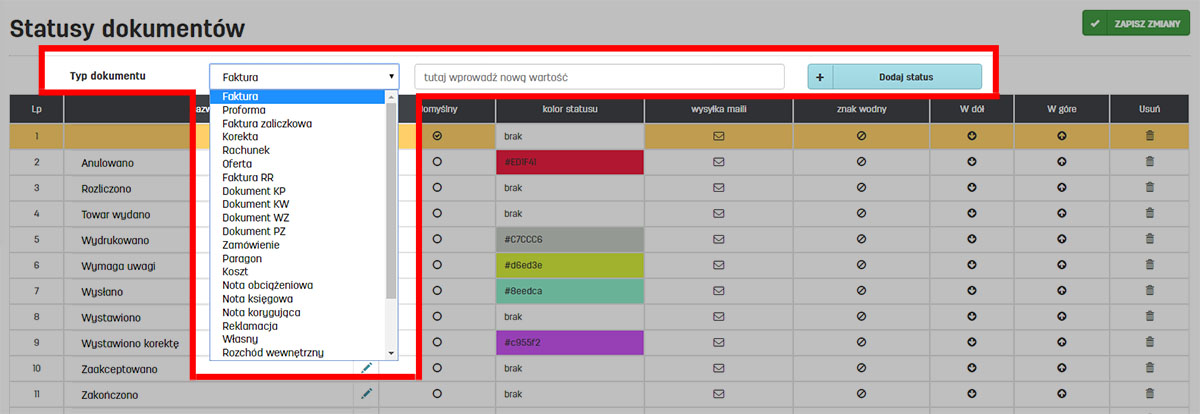Select default radio for Wystawiono korektę
Viewport: 1200px width, 414px height.
click(437, 343)
